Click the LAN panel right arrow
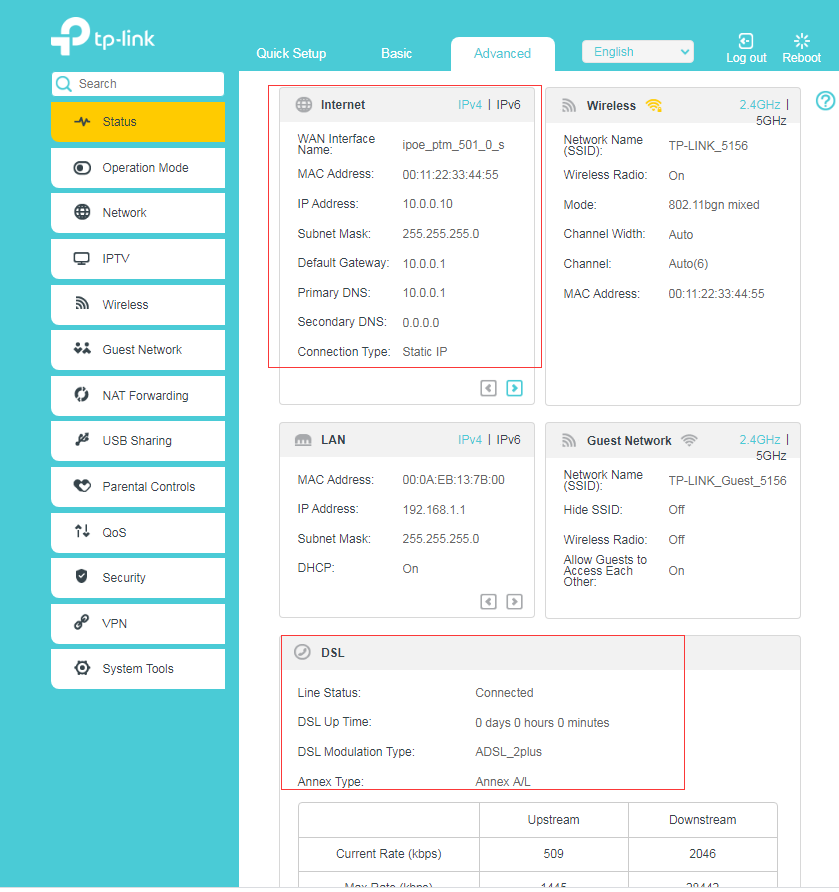Viewport: 839px width, 892px height. click(x=515, y=601)
